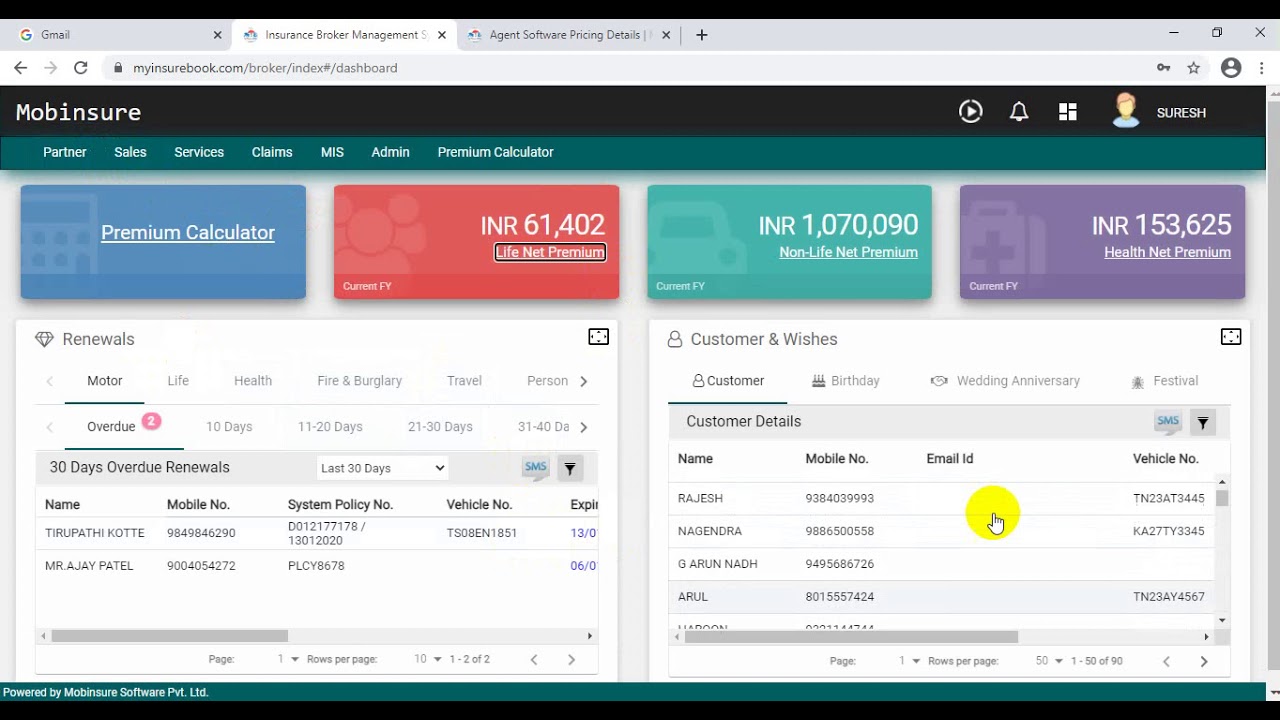Open the Partner menu
1280x720 pixels.
[65, 152]
